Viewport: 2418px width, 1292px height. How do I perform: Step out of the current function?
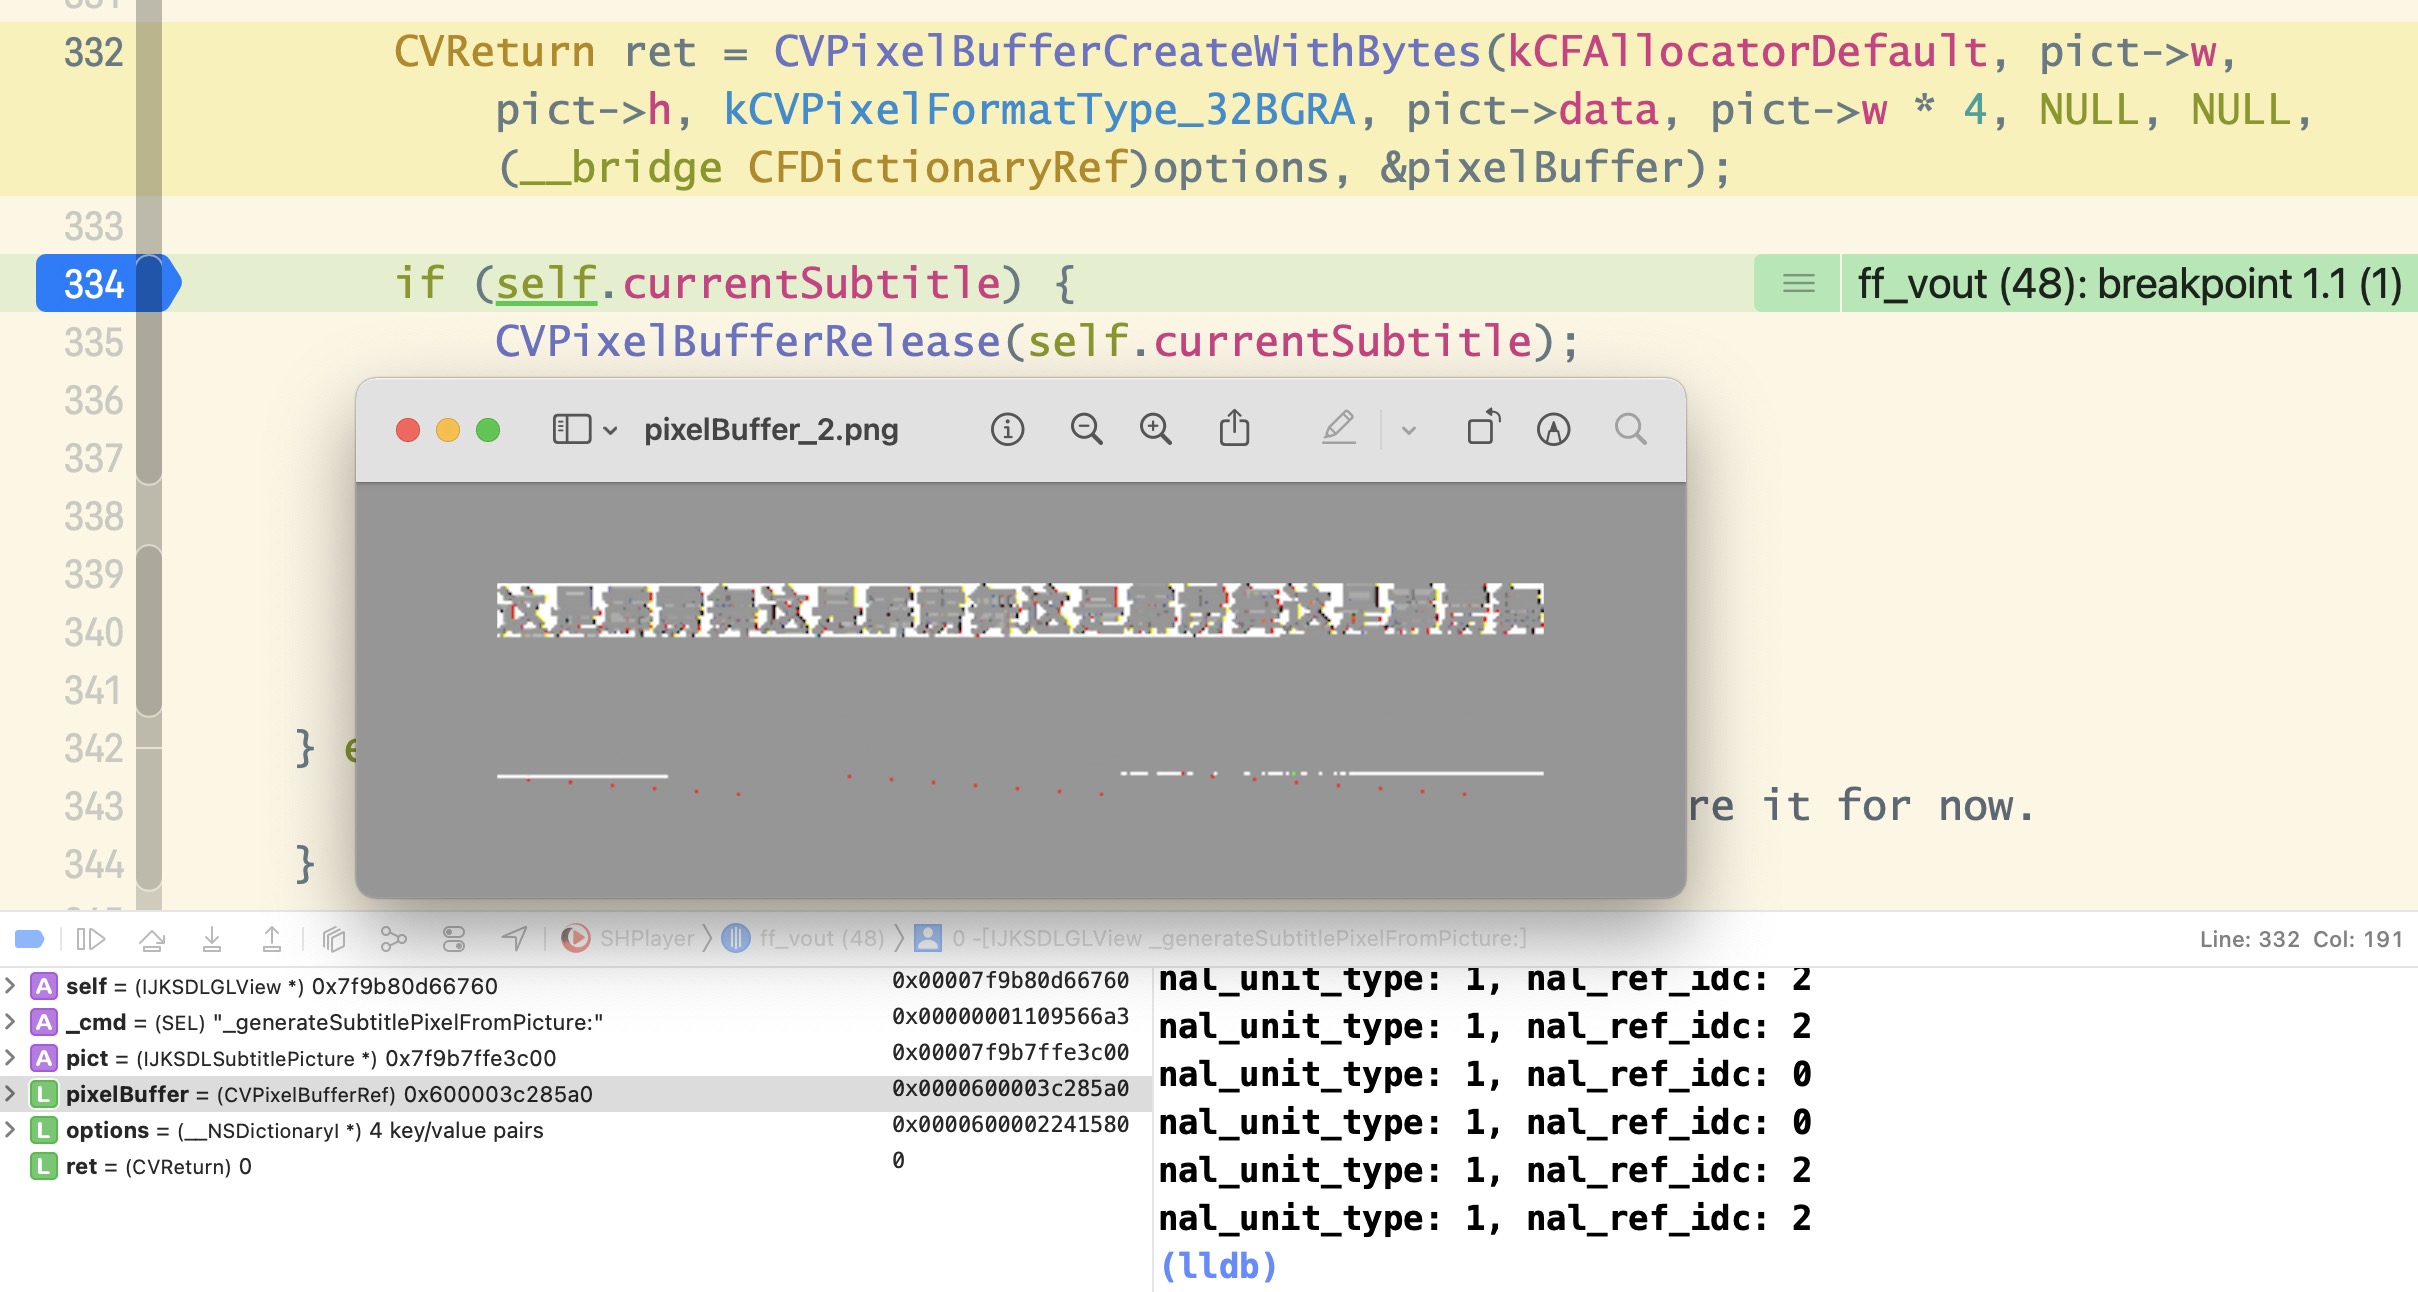272,938
